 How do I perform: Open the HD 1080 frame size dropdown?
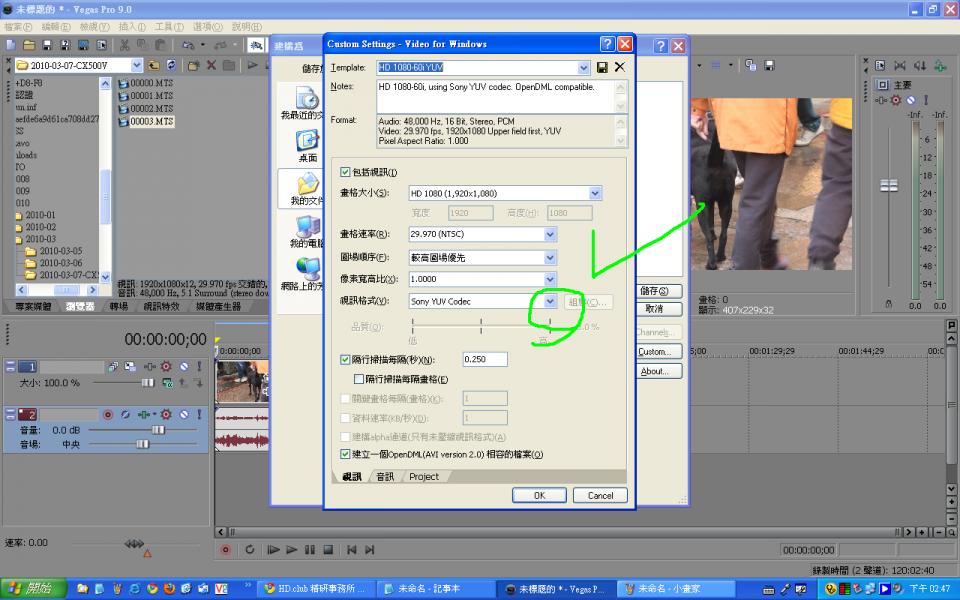[x=595, y=193]
